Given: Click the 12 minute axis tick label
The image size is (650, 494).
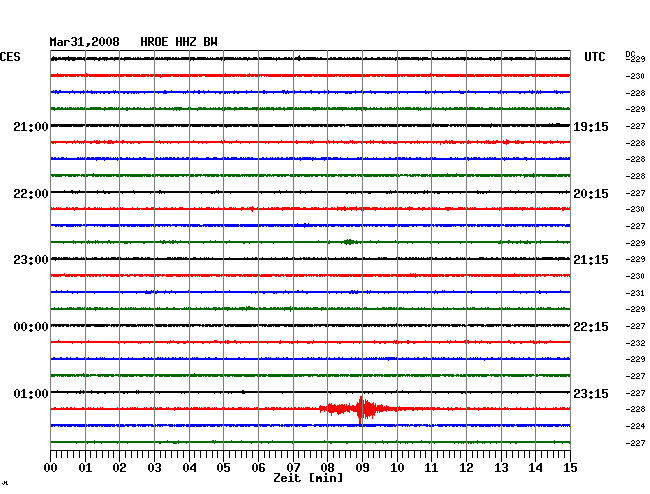Looking at the screenshot, I should click(x=466, y=467).
